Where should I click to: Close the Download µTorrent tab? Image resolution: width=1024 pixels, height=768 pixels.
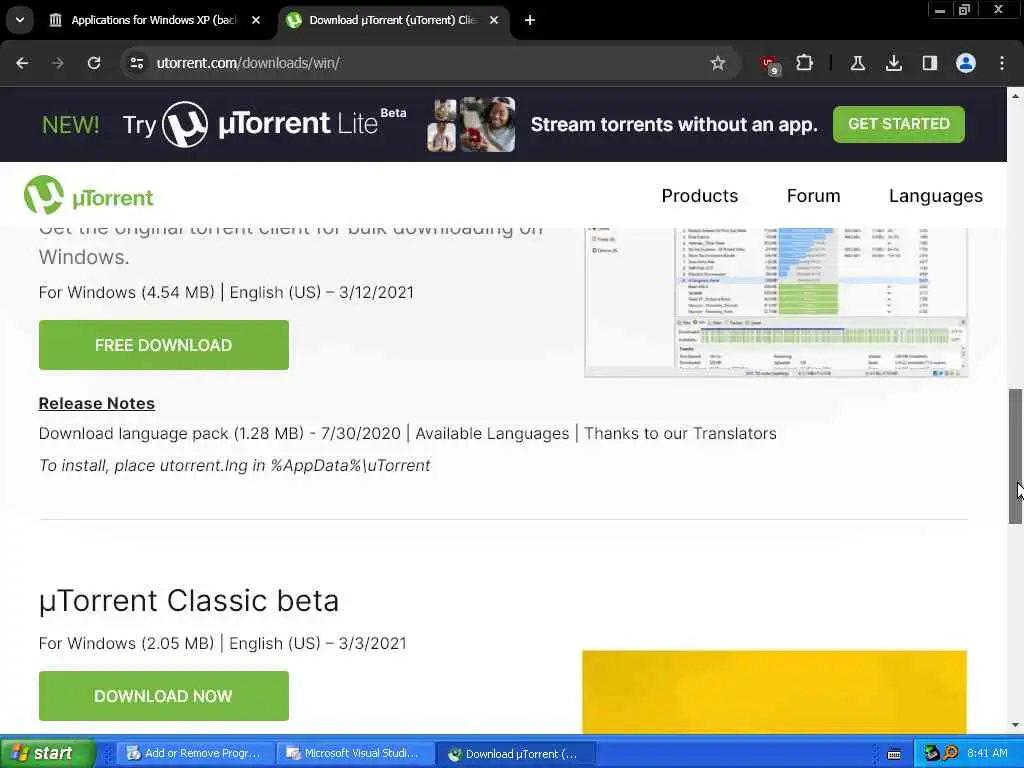coord(494,20)
